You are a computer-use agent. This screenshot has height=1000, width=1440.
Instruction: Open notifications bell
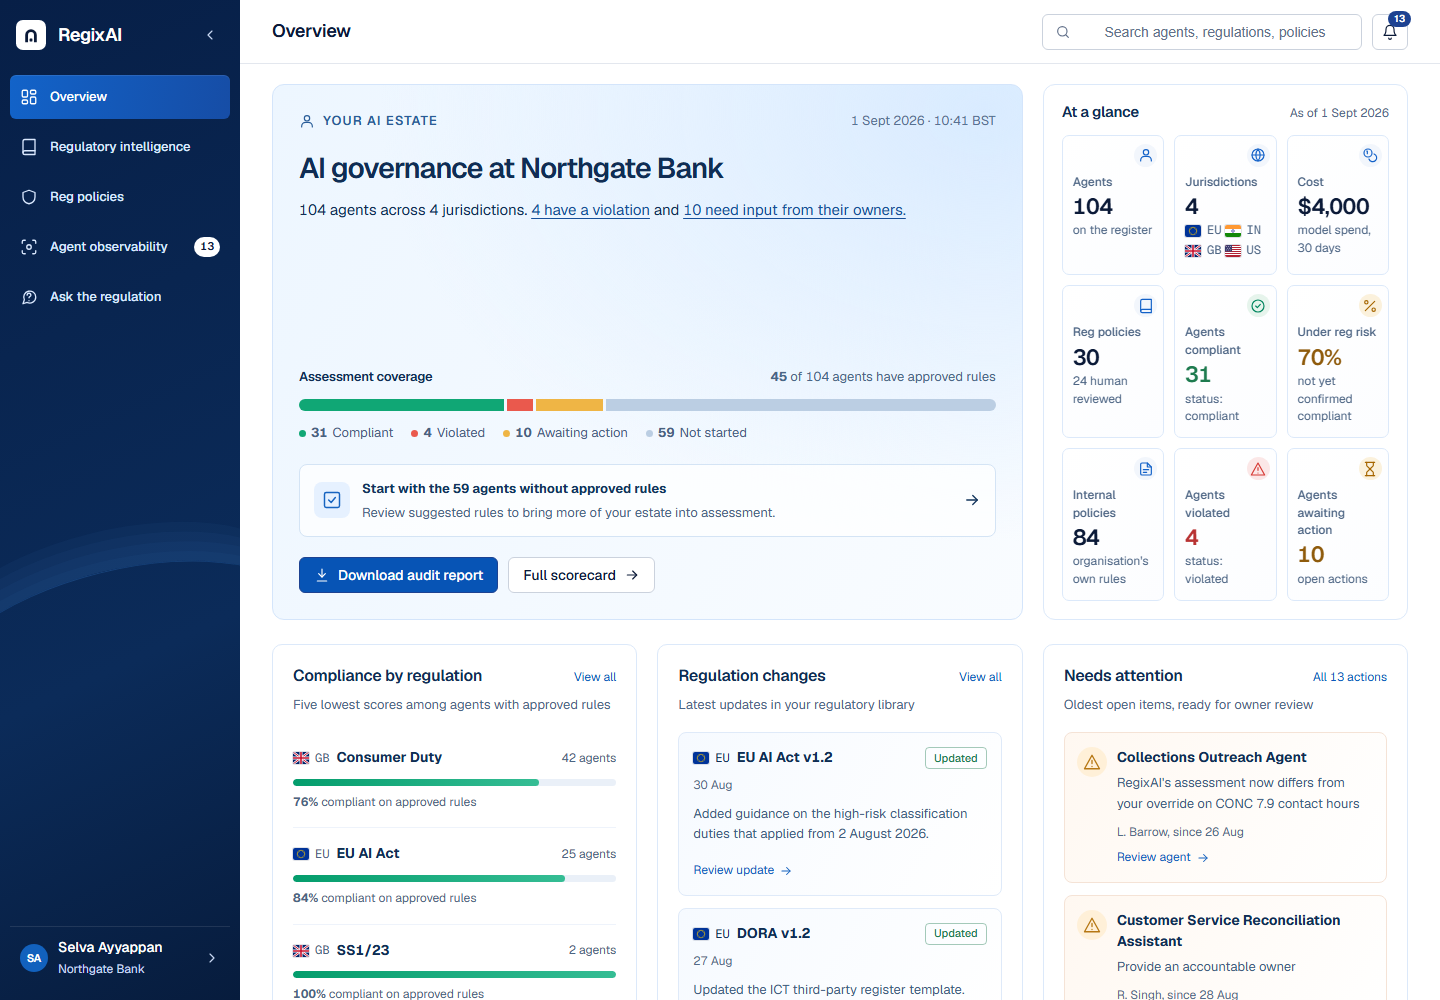(1390, 32)
